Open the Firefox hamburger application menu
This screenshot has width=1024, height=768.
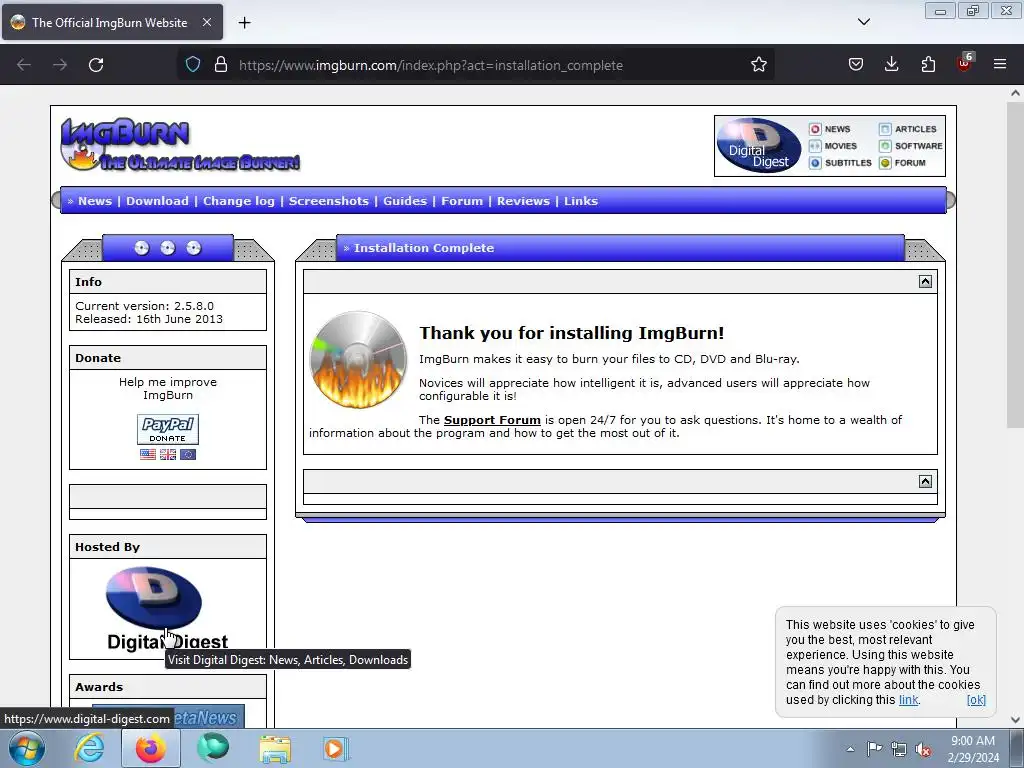pos(999,64)
